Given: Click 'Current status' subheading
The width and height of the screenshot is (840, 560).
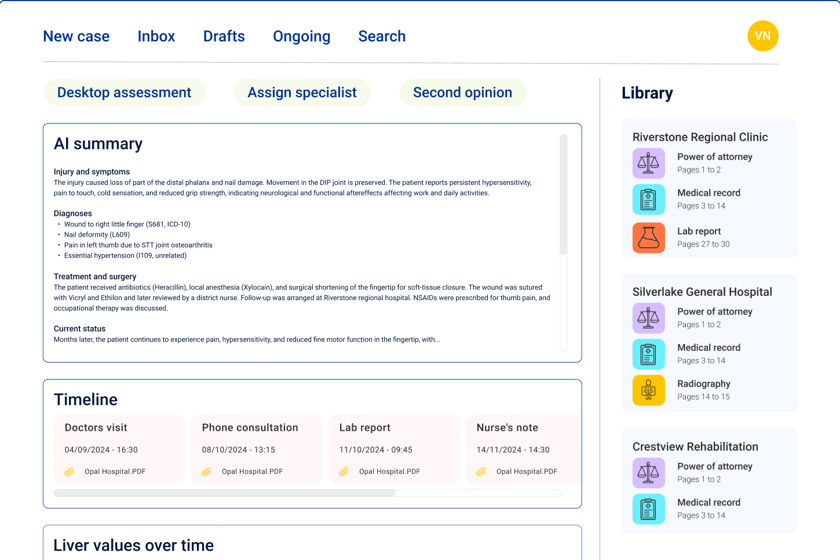Looking at the screenshot, I should point(79,328).
